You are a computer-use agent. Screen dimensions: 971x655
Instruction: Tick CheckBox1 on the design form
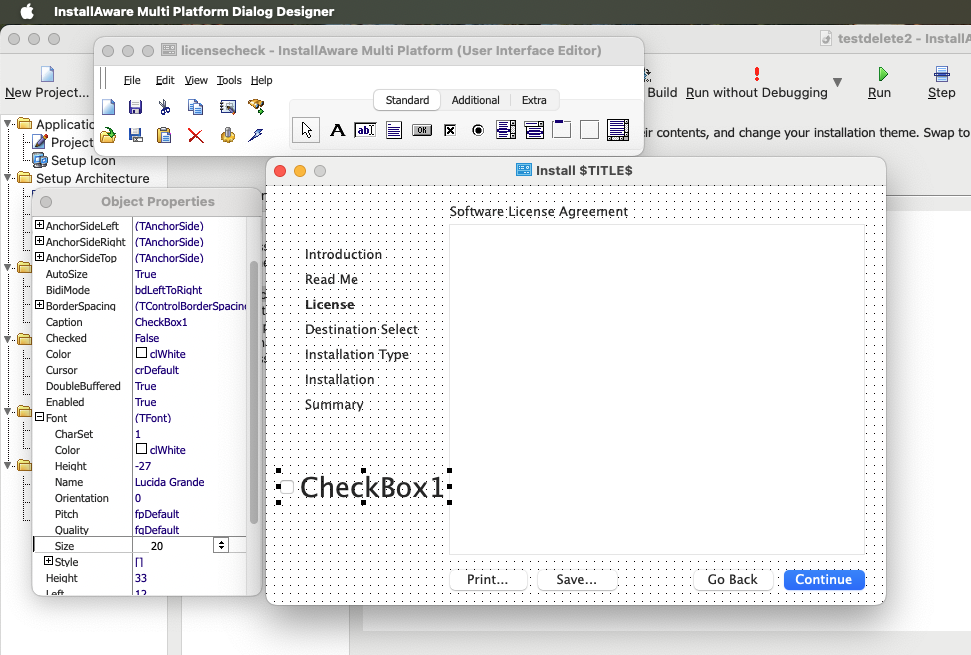[x=287, y=487]
